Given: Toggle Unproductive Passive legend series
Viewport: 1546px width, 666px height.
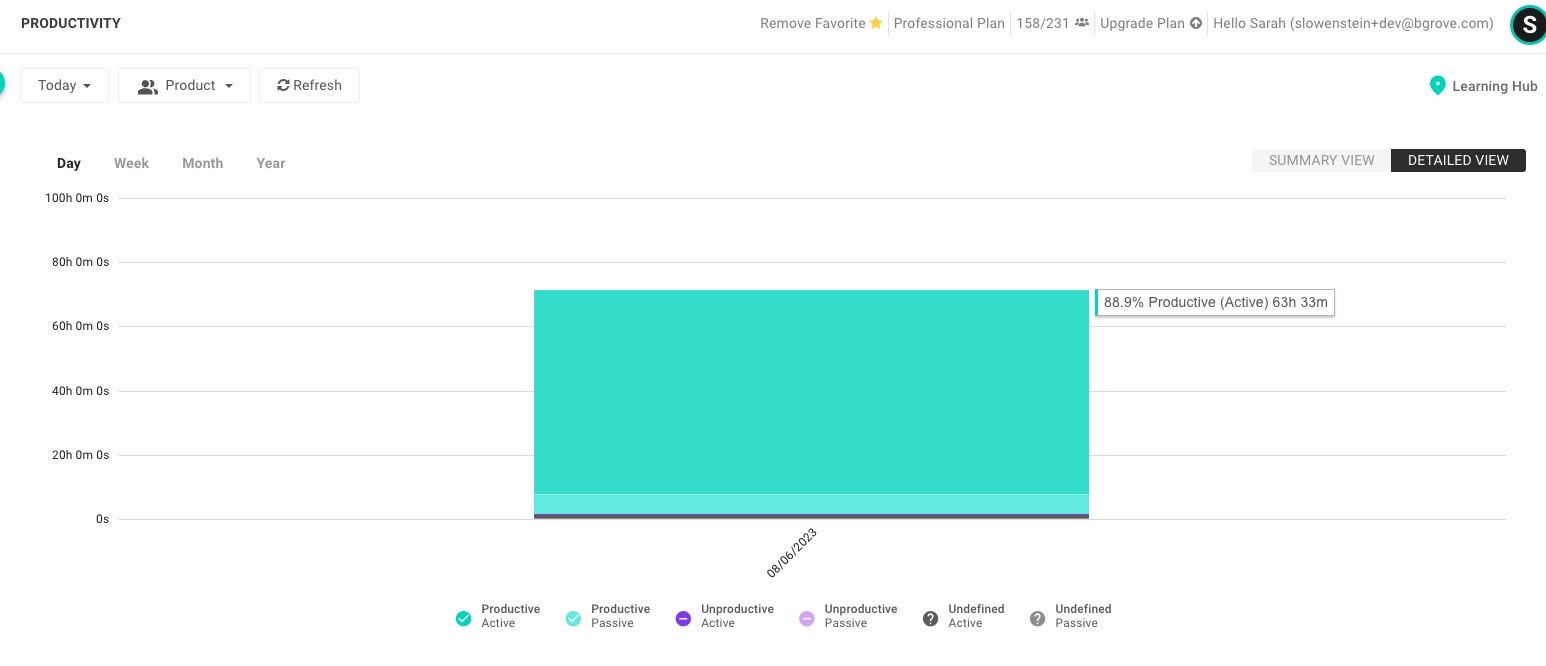Looking at the screenshot, I should (848, 616).
